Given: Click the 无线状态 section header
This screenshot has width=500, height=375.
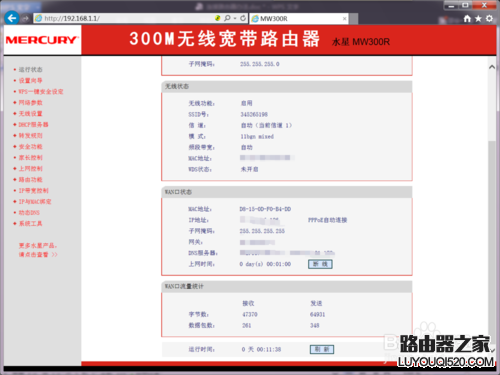Looking at the screenshot, I should tap(287, 86).
